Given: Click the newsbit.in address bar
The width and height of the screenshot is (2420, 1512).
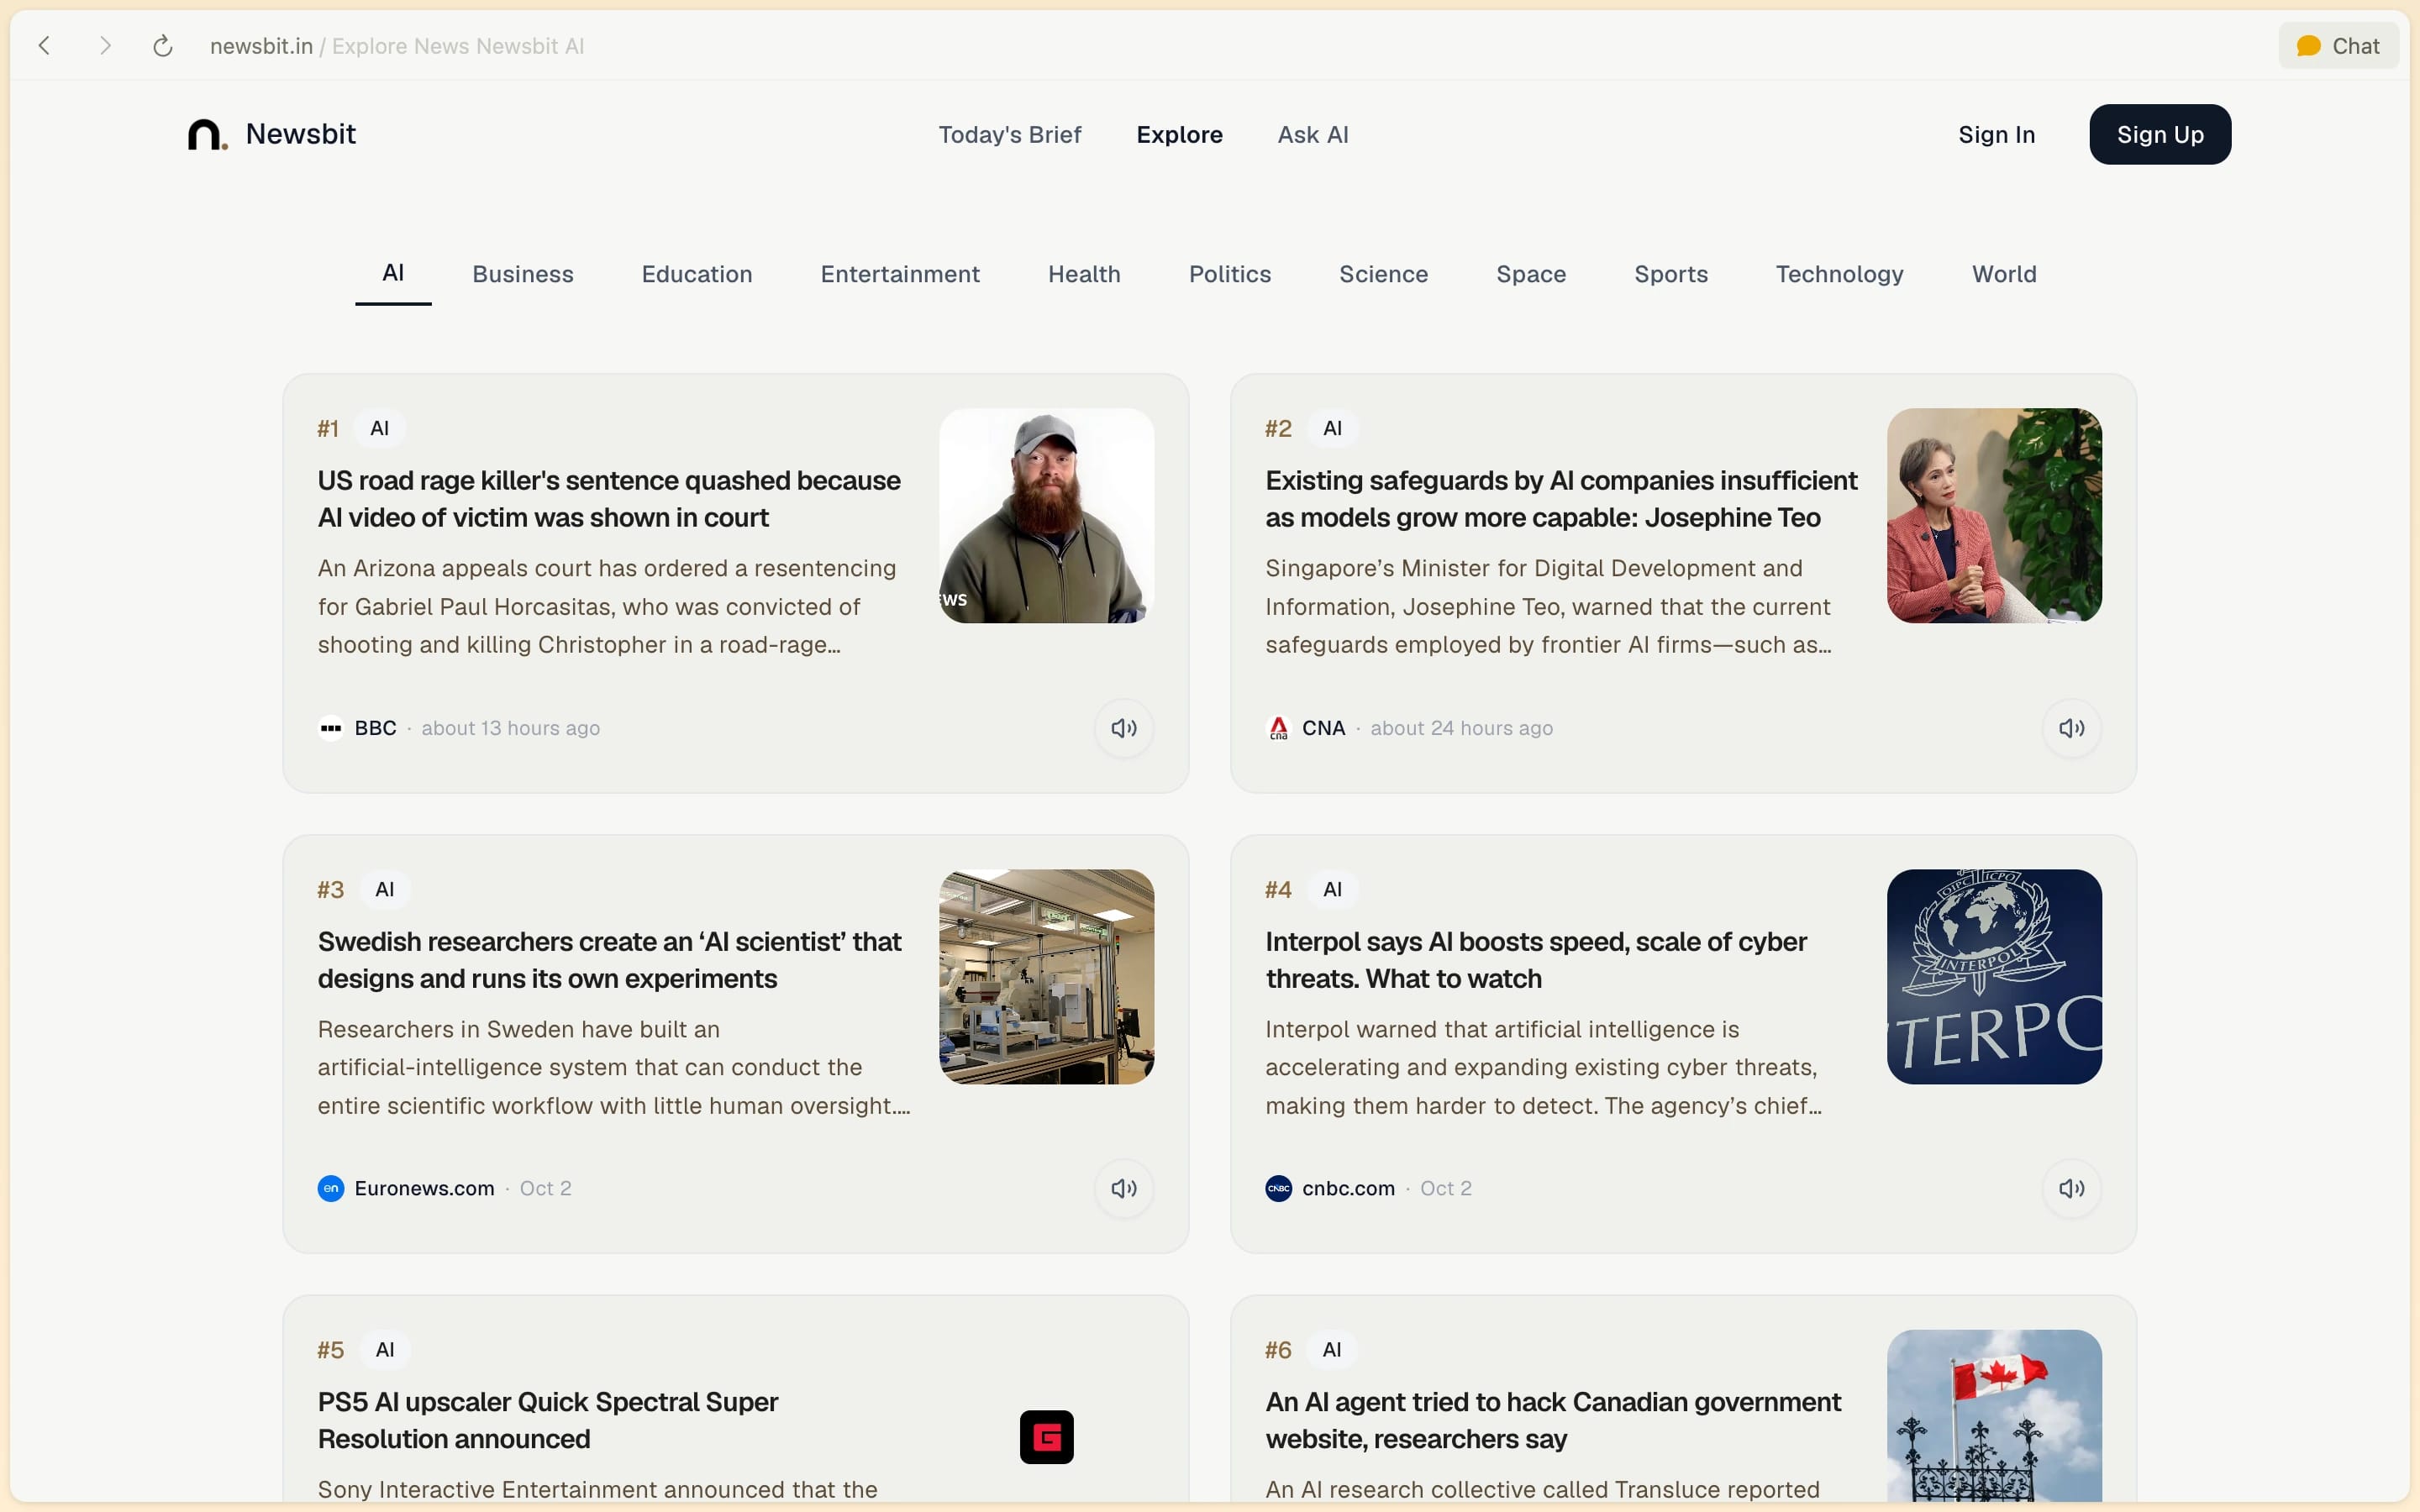Looking at the screenshot, I should pyautogui.click(x=397, y=46).
